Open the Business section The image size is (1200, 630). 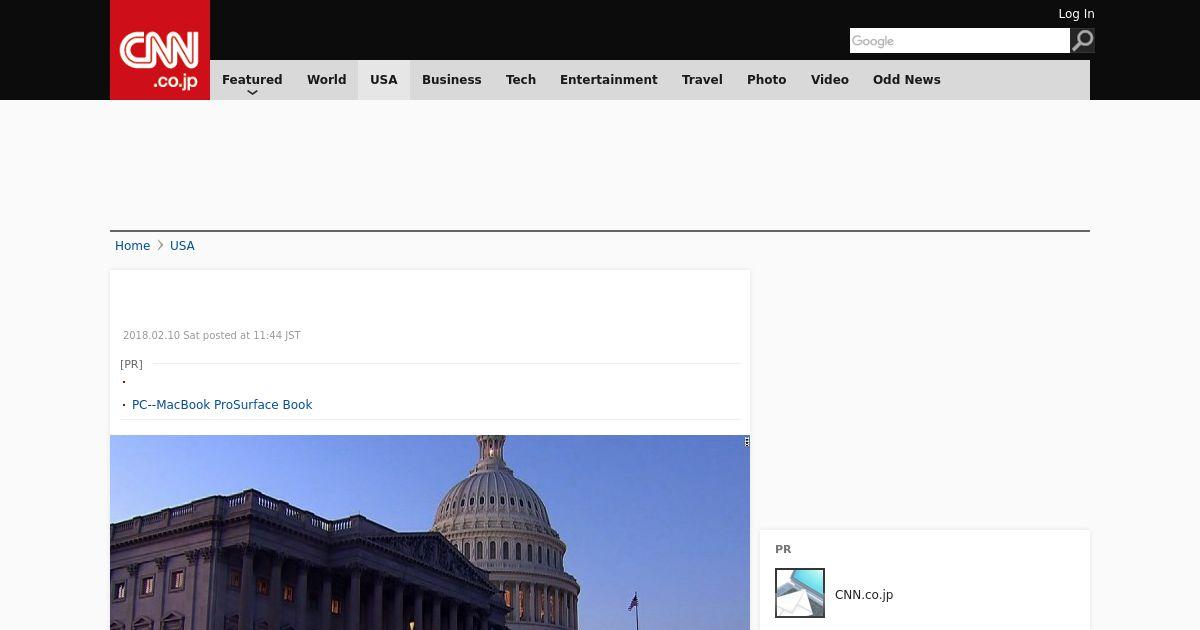[x=452, y=80]
